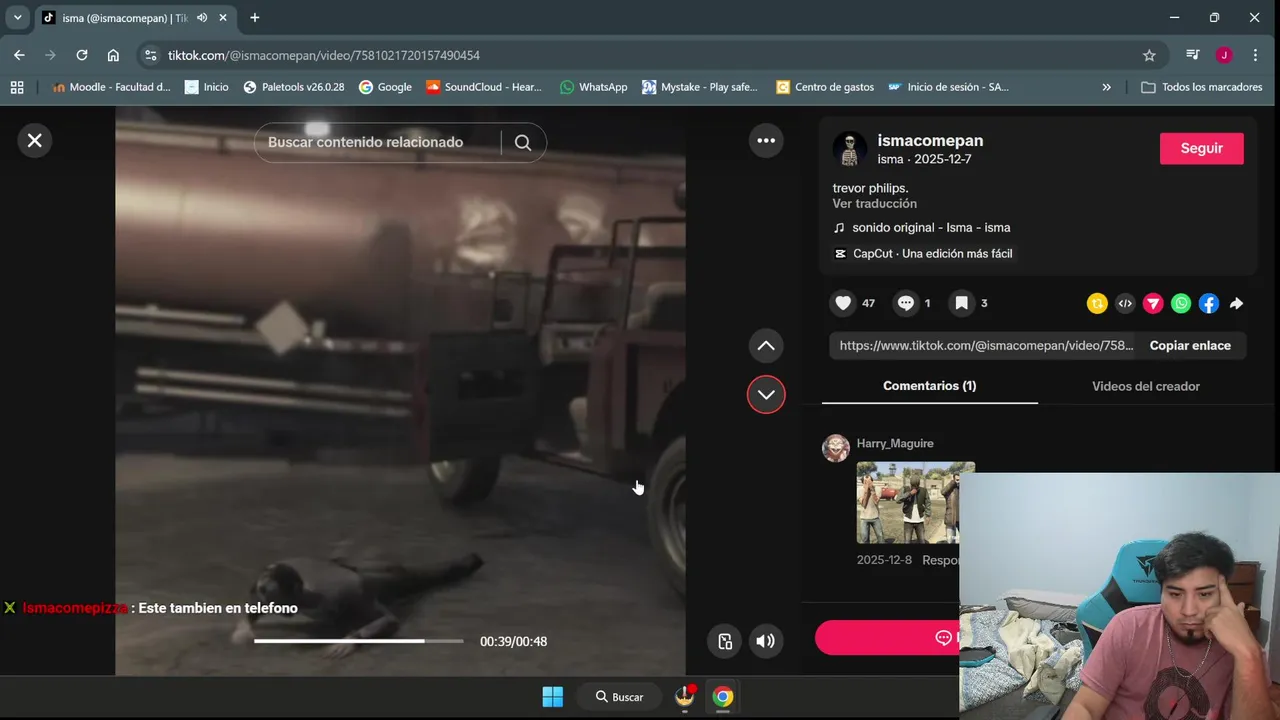Open the Google bookmark

tap(385, 87)
